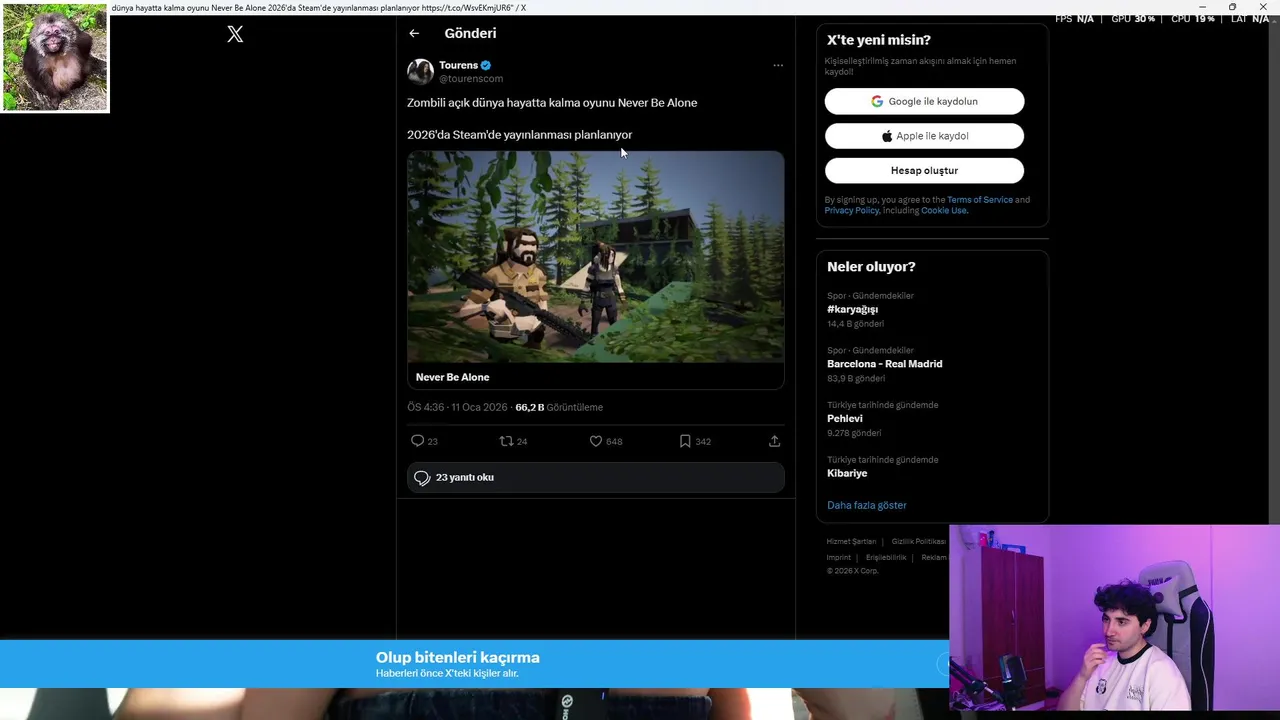
Task: Open the Terms of Service link
Action: (980, 200)
